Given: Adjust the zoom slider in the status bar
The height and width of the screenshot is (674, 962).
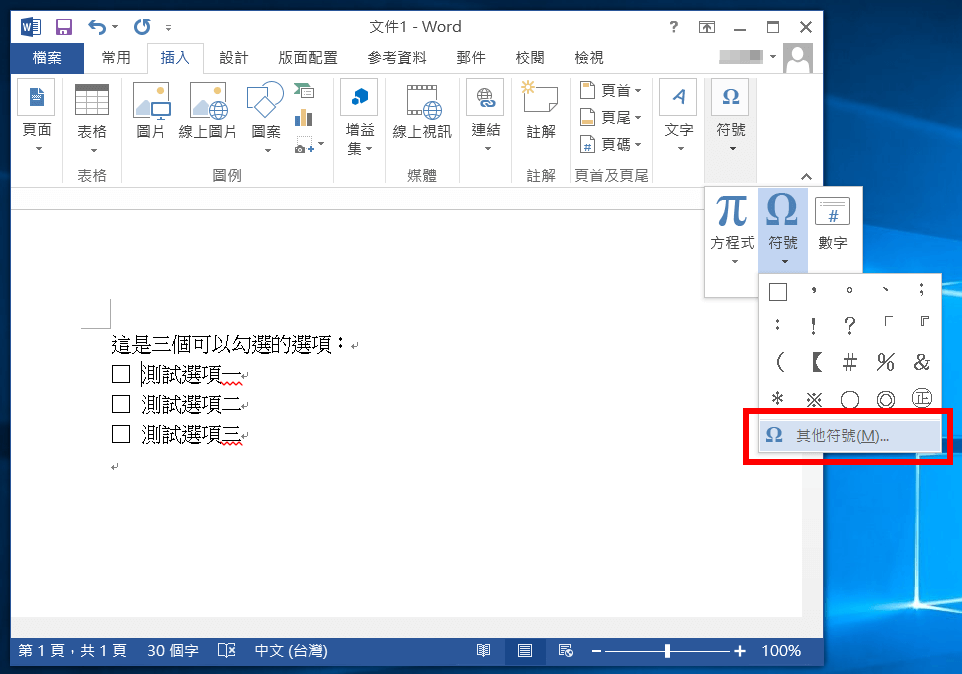Looking at the screenshot, I should pos(666,650).
